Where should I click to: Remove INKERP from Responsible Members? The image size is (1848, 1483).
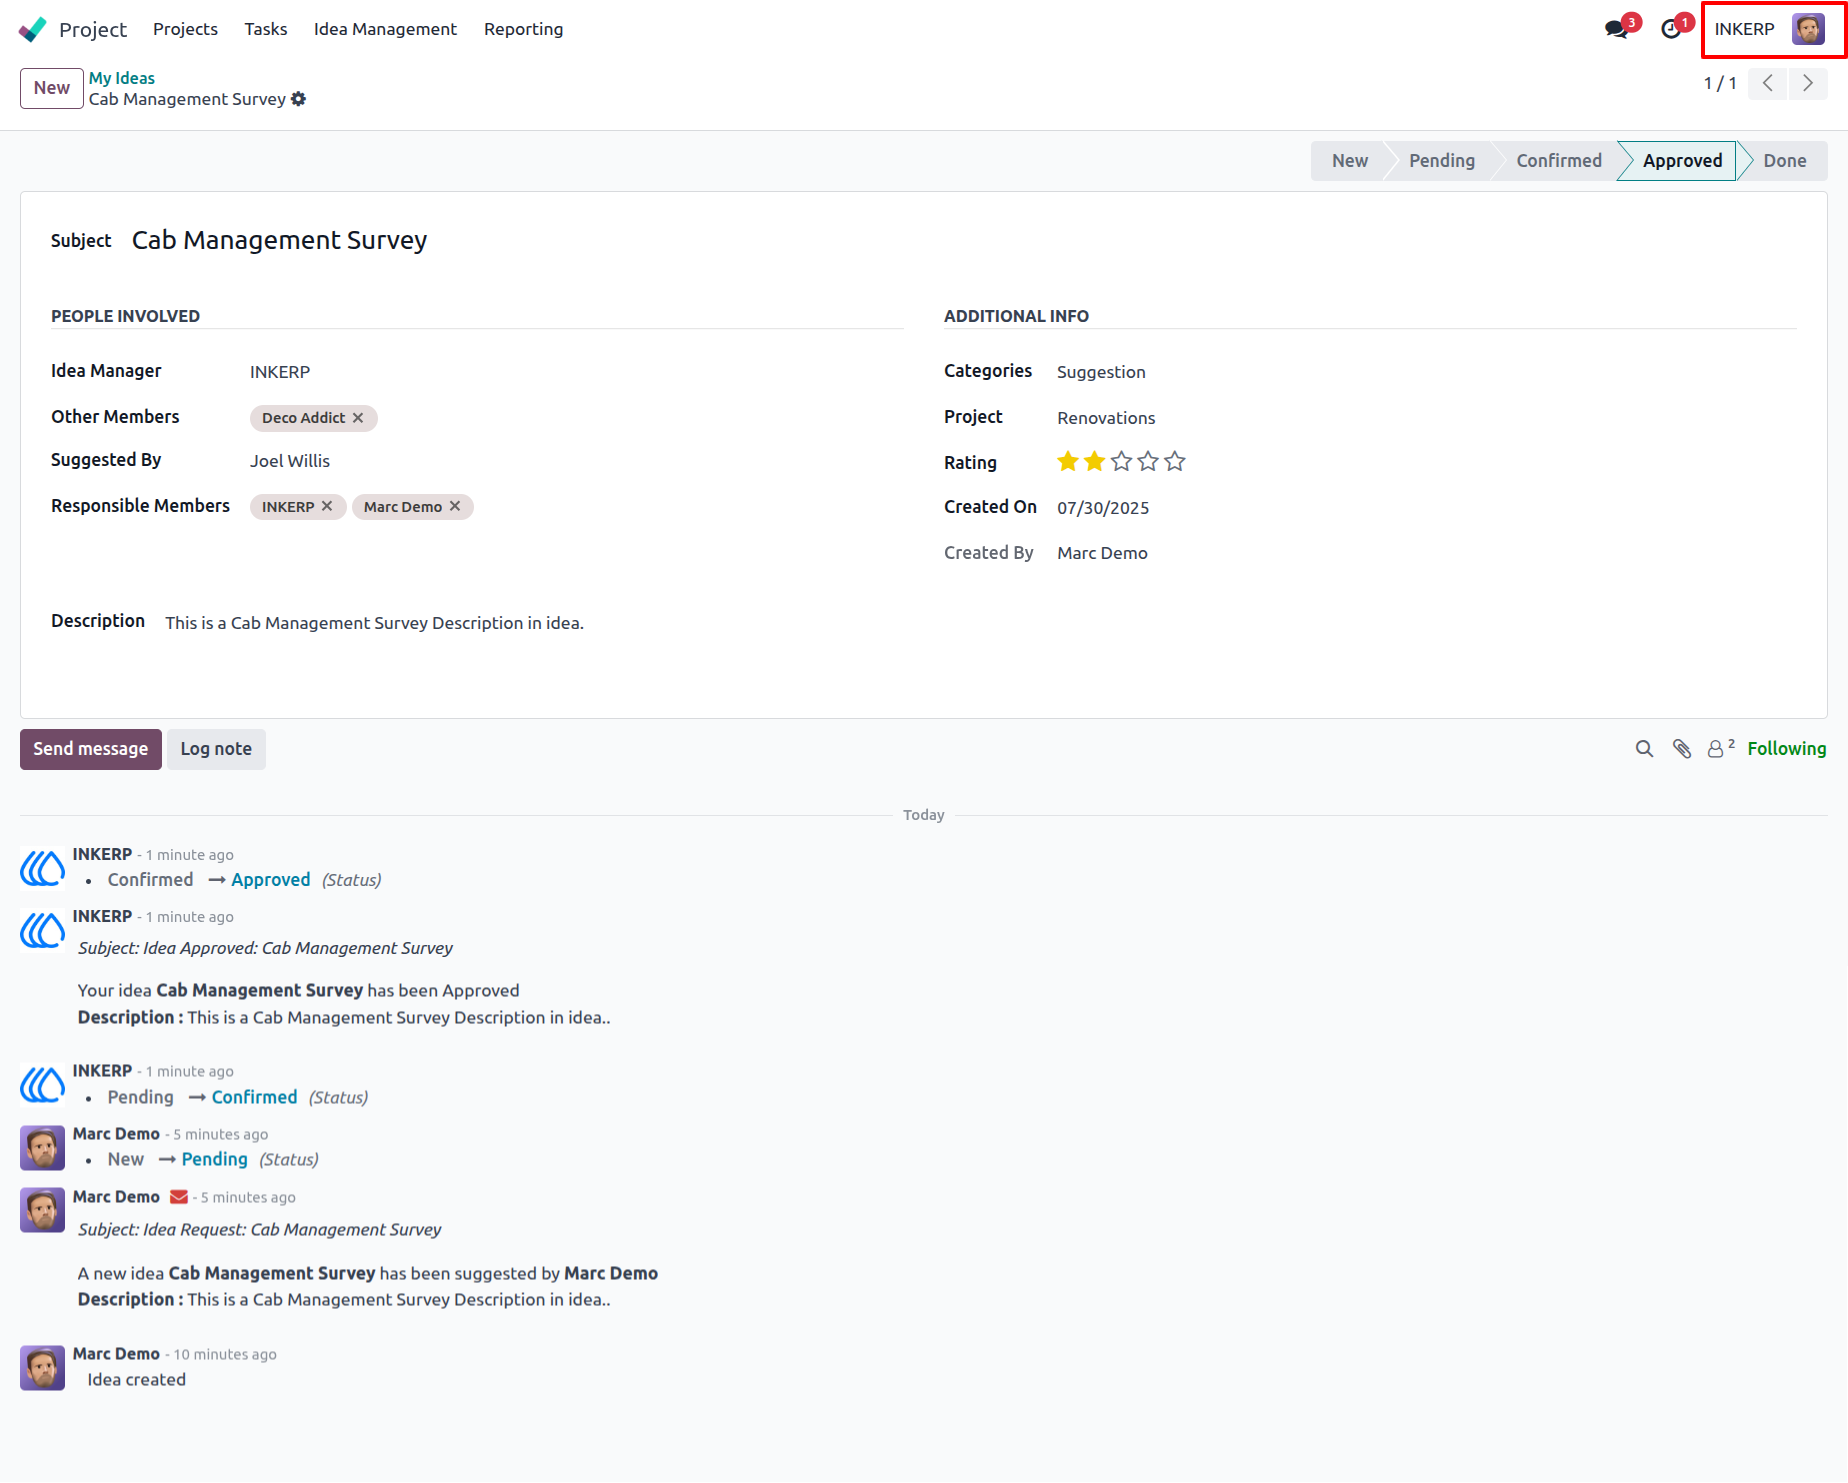(327, 506)
